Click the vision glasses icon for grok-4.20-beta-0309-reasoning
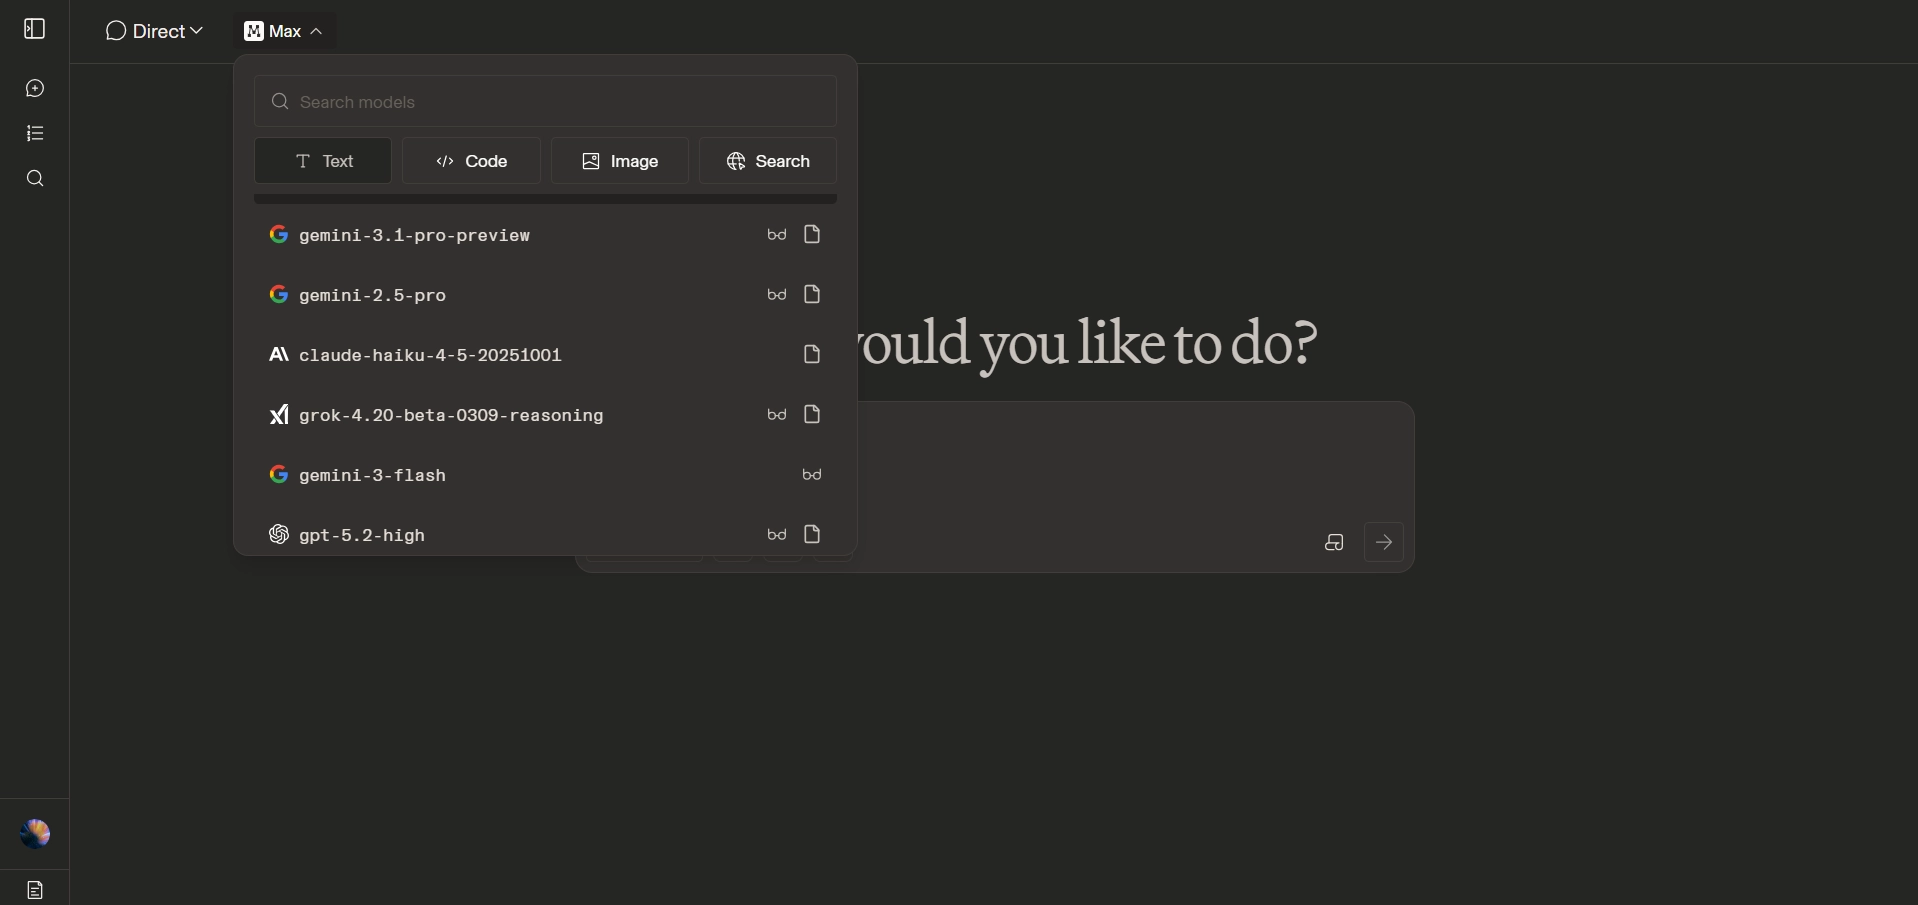This screenshot has width=1918, height=905. coord(777,415)
